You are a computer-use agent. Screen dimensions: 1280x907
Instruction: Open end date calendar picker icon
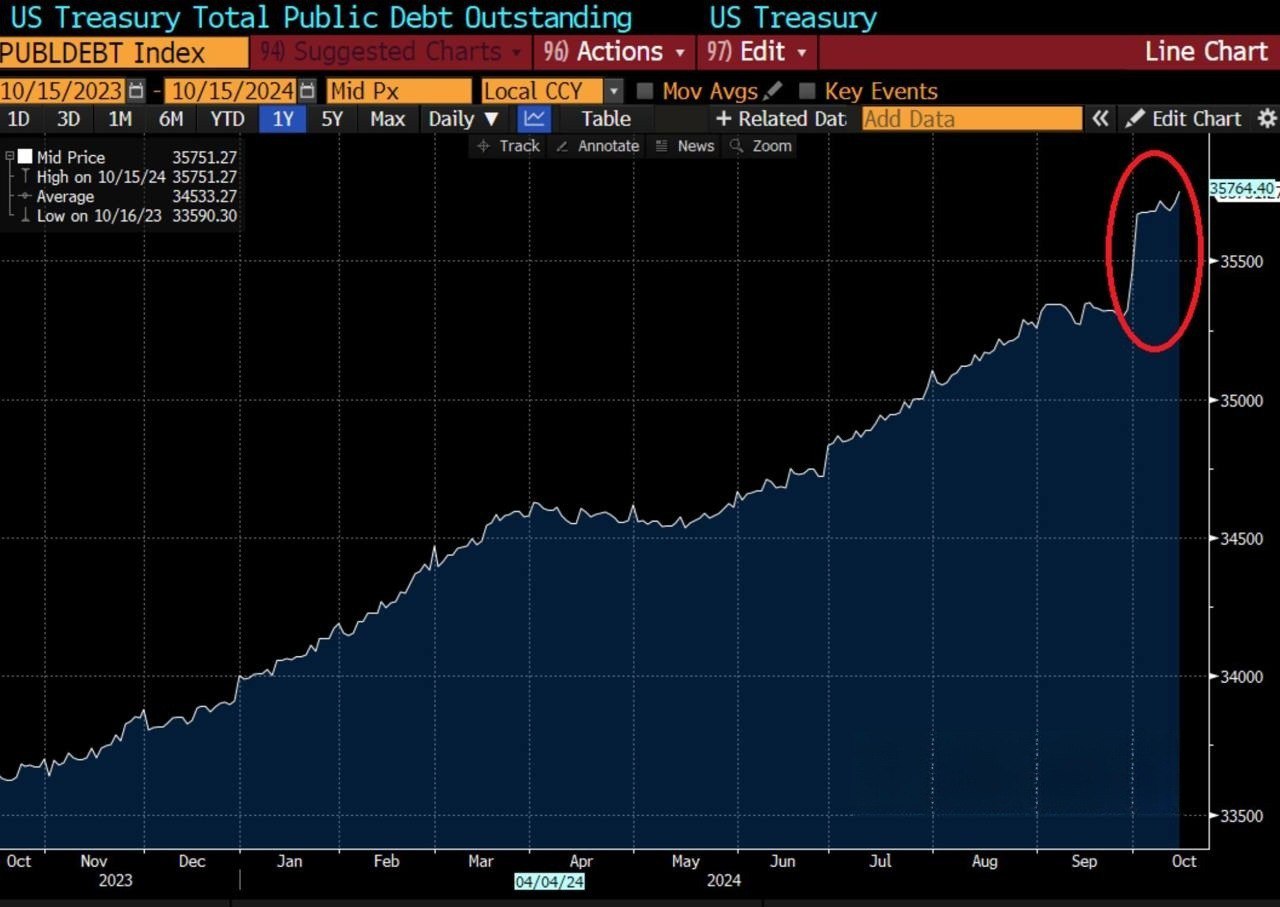pyautogui.click(x=308, y=91)
